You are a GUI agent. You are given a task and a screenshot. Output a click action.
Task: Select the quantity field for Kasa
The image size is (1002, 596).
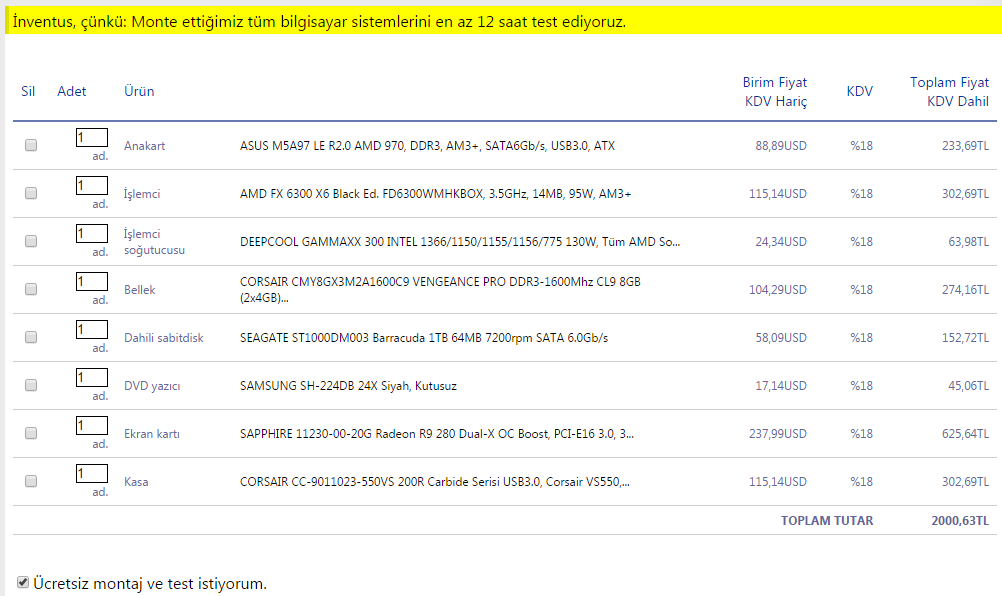(91, 473)
